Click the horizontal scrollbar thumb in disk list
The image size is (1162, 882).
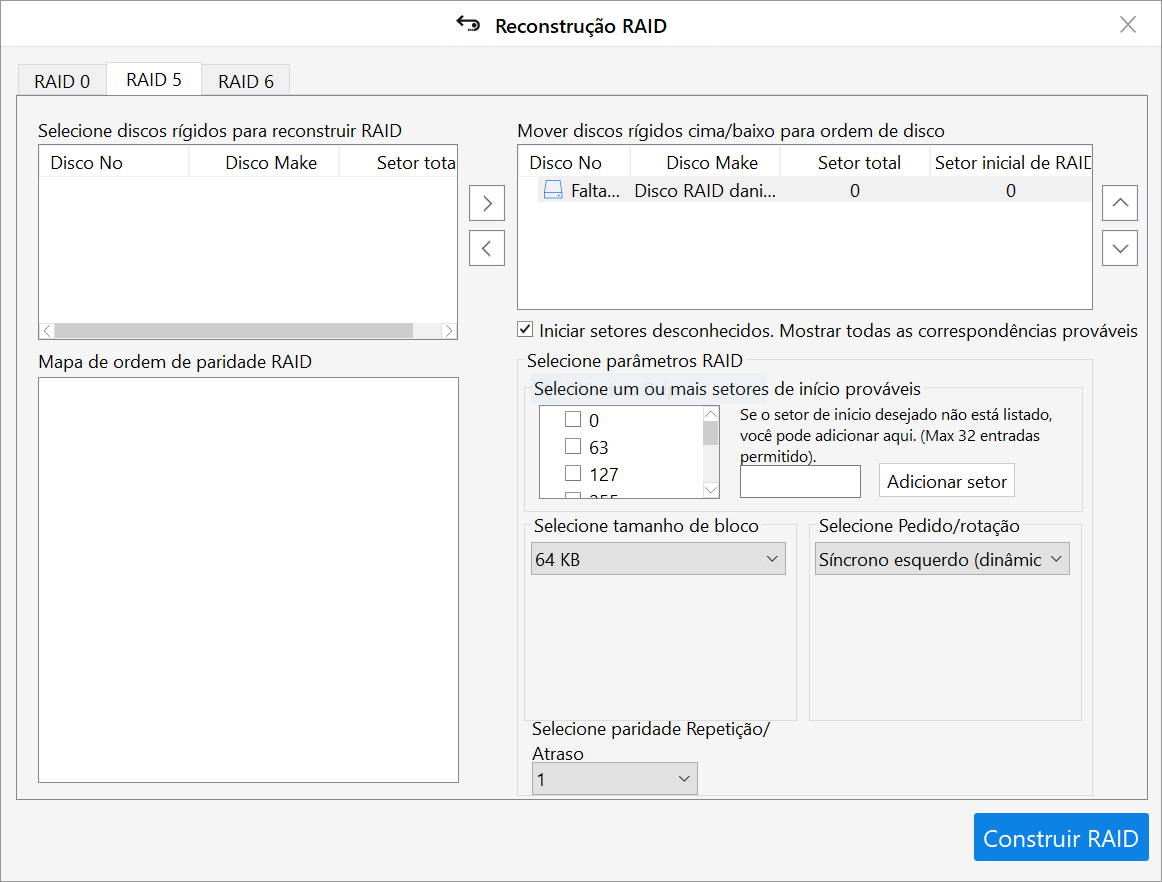[233, 331]
